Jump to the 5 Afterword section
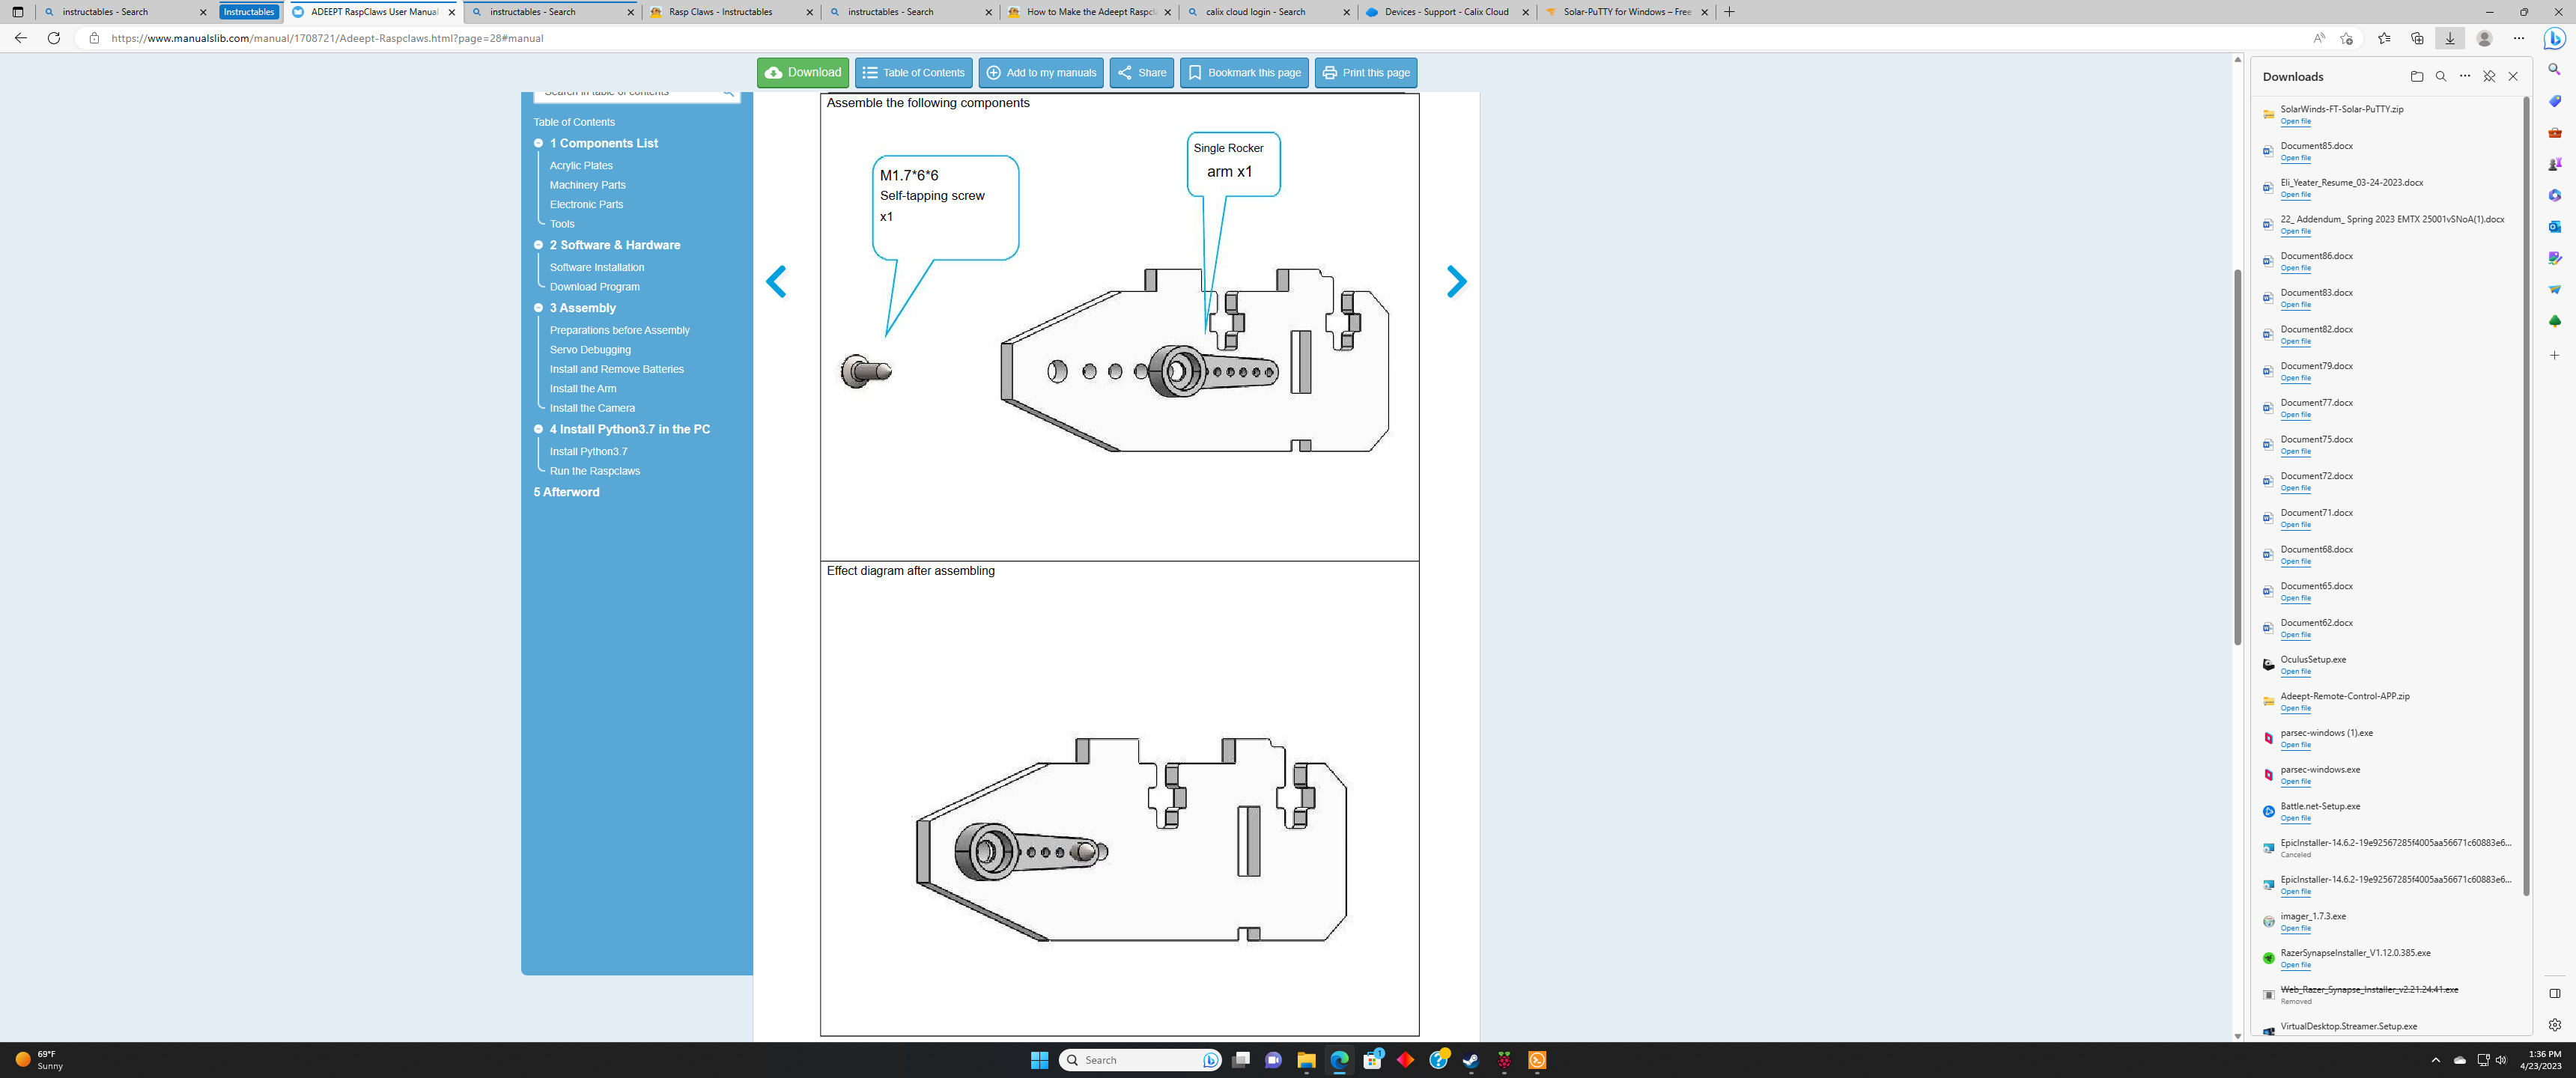 566,492
